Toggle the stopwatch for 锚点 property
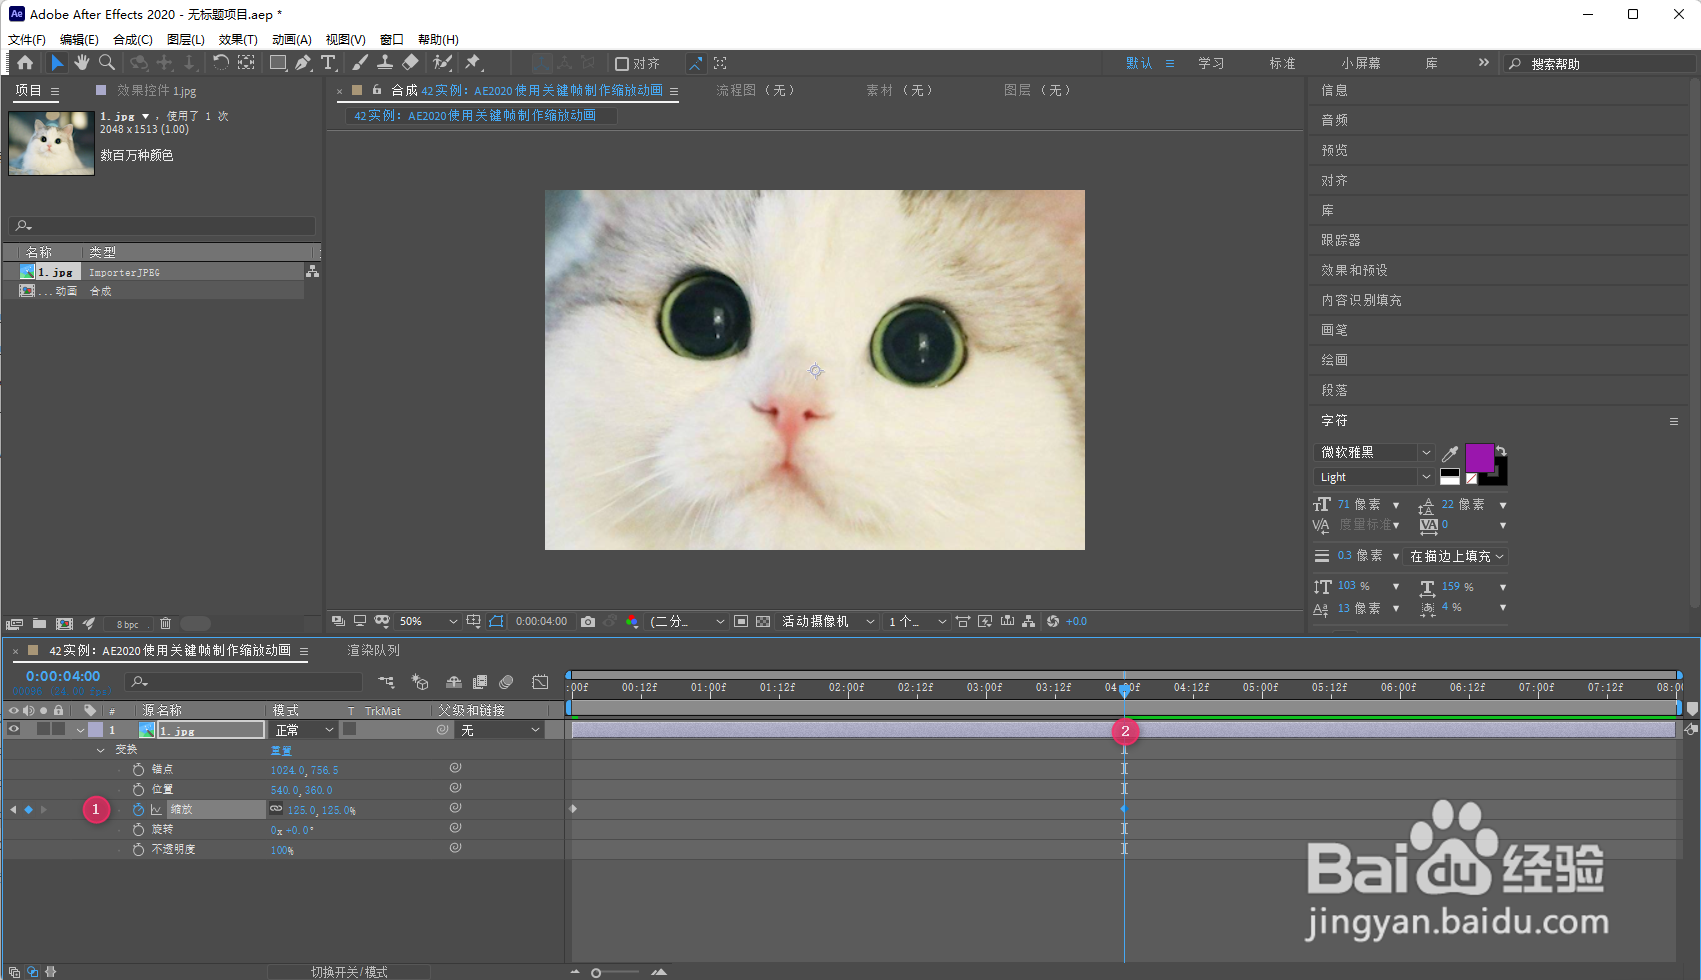 point(139,770)
